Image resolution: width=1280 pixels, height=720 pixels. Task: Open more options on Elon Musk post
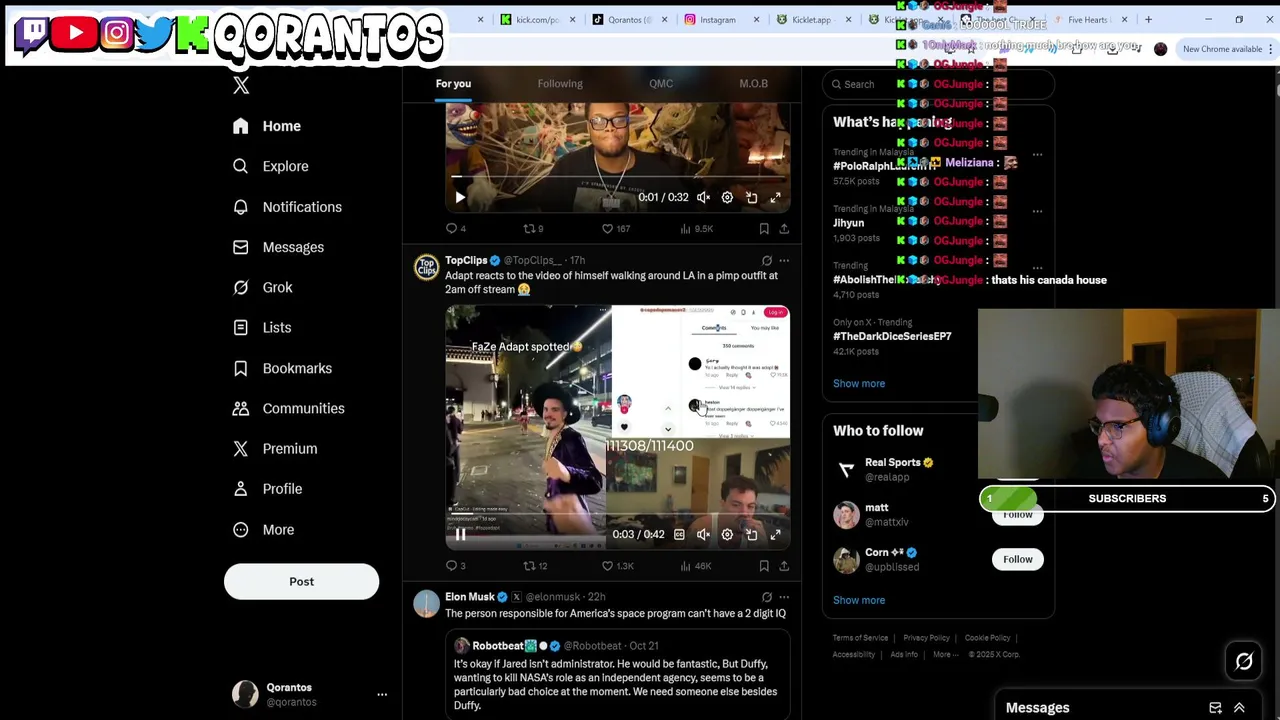click(x=784, y=597)
